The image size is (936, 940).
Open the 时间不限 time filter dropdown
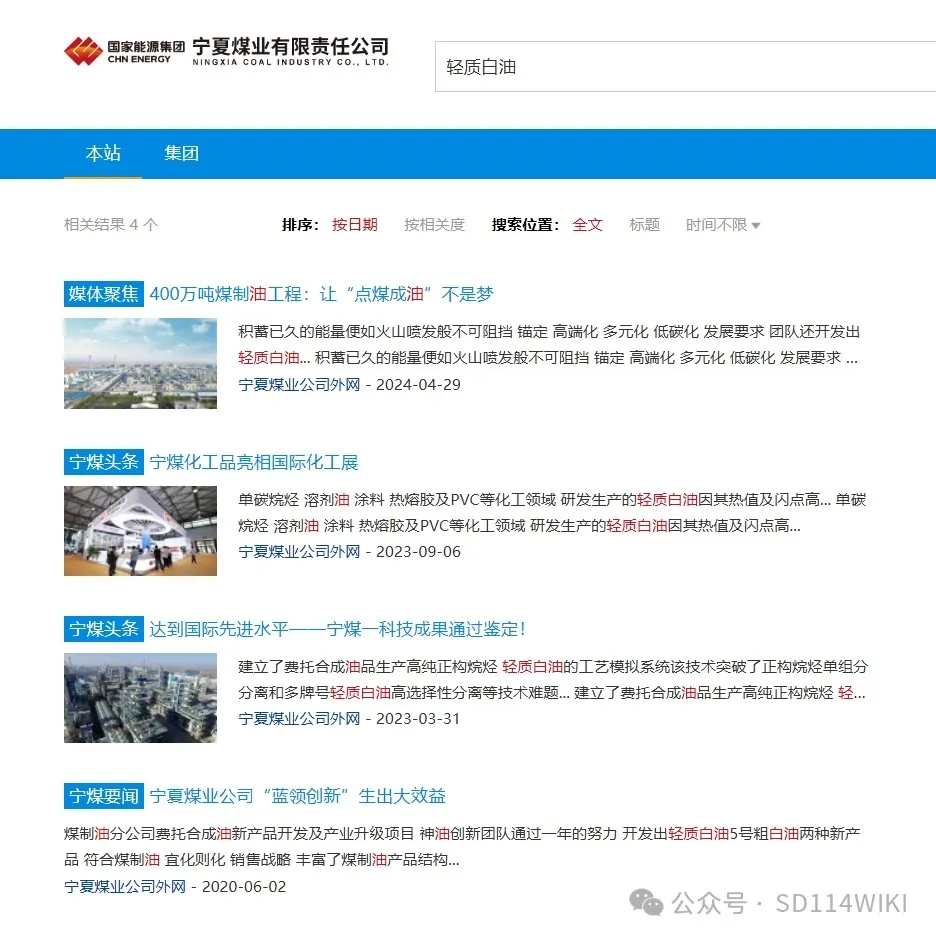click(723, 225)
